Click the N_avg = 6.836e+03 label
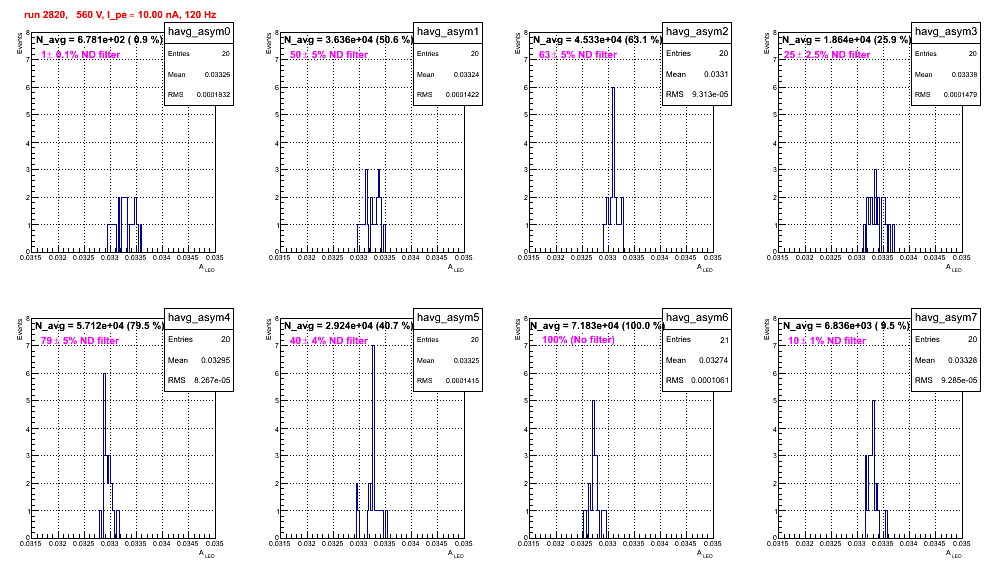Viewport: 996px width, 572px height. tap(846, 326)
